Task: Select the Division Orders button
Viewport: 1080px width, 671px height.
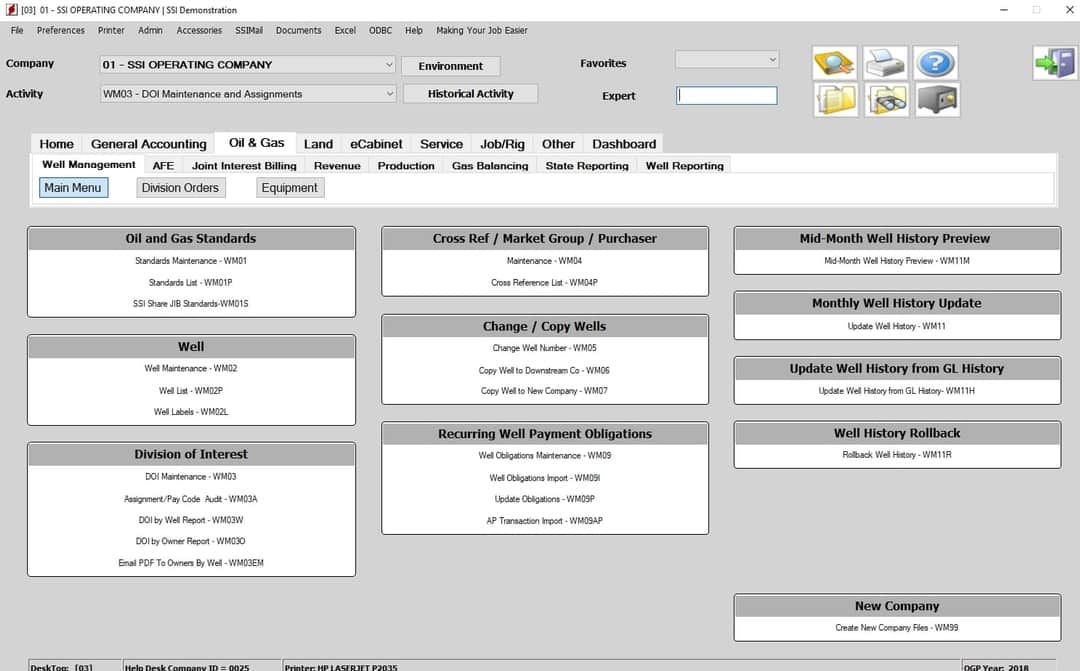Action: coord(180,188)
